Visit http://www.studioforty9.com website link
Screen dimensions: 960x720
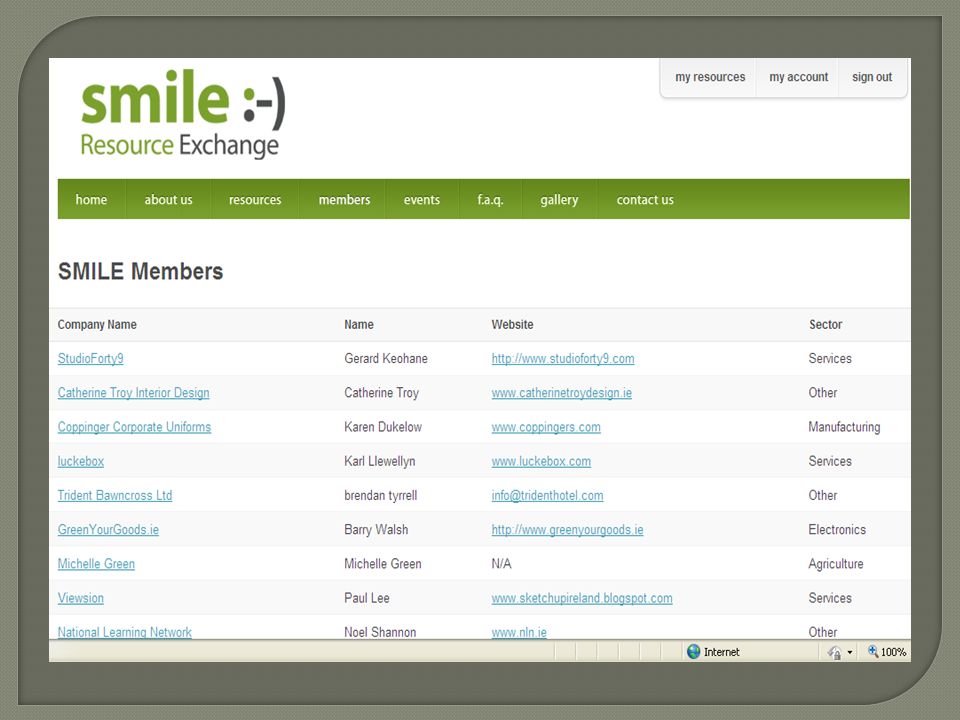[563, 359]
